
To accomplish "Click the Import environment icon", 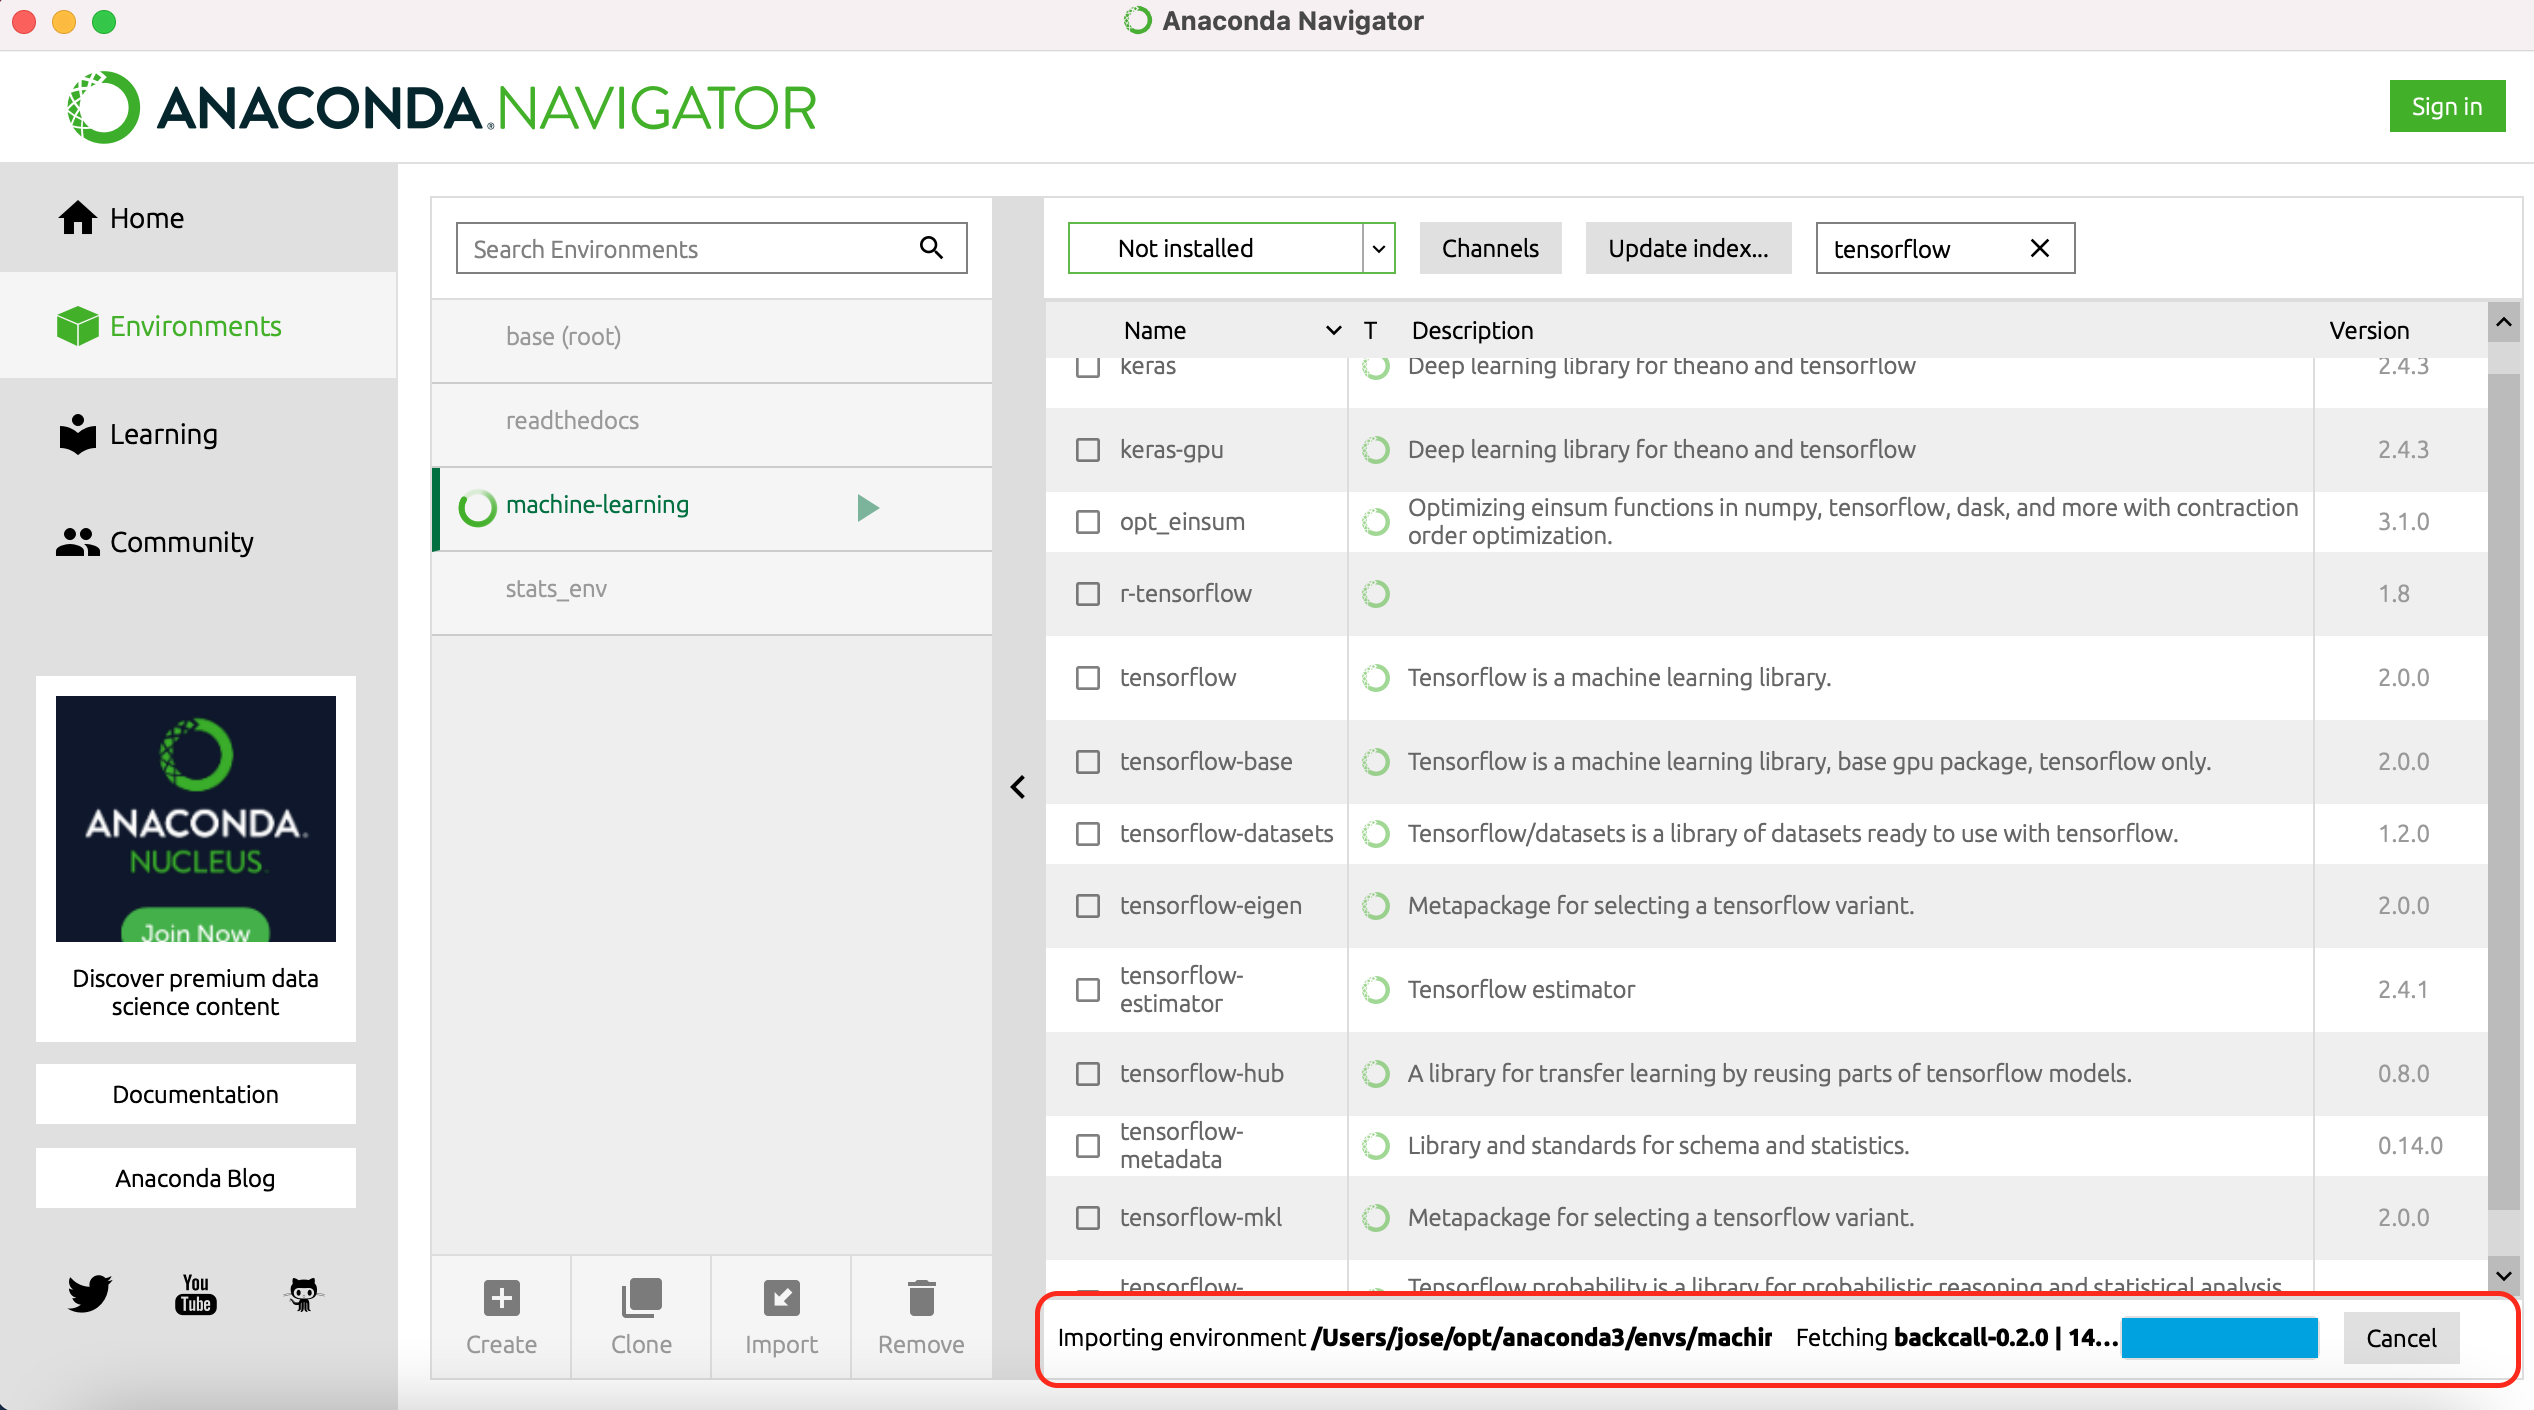I will tap(781, 1298).
